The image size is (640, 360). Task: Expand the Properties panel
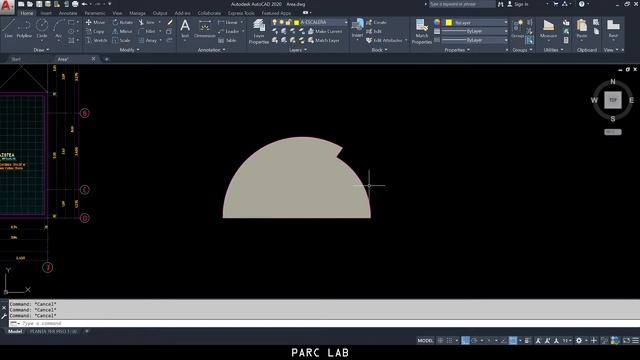click(x=457, y=50)
